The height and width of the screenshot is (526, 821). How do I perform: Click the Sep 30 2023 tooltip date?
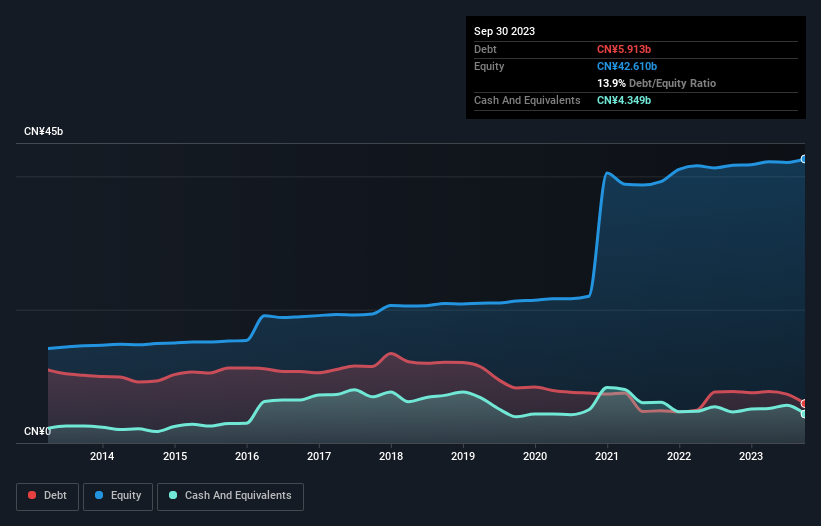tap(504, 31)
